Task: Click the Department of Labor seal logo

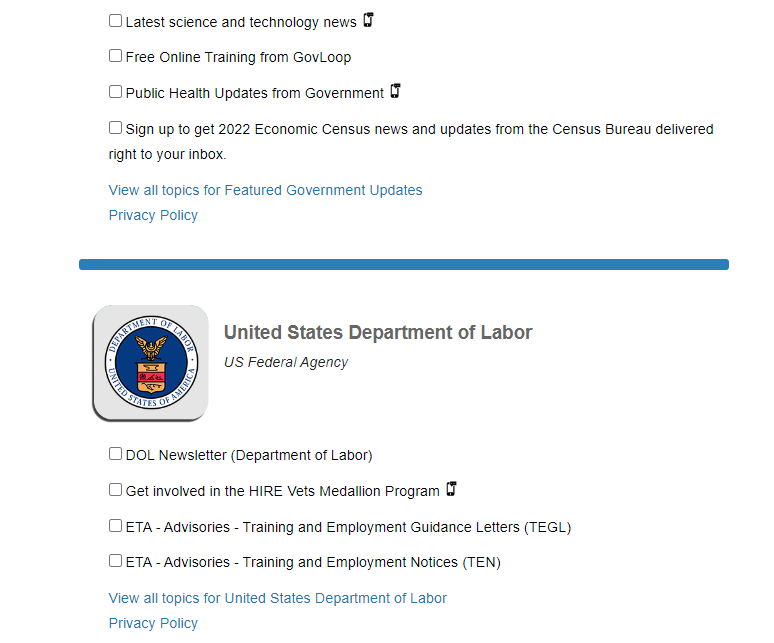Action: 150,363
